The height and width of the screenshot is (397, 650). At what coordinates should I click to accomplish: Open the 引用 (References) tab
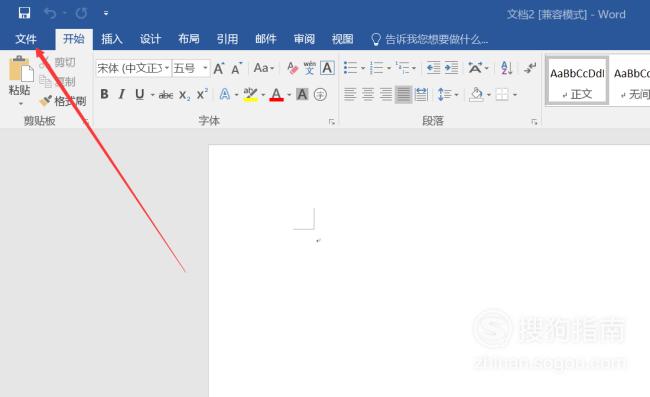pos(227,39)
